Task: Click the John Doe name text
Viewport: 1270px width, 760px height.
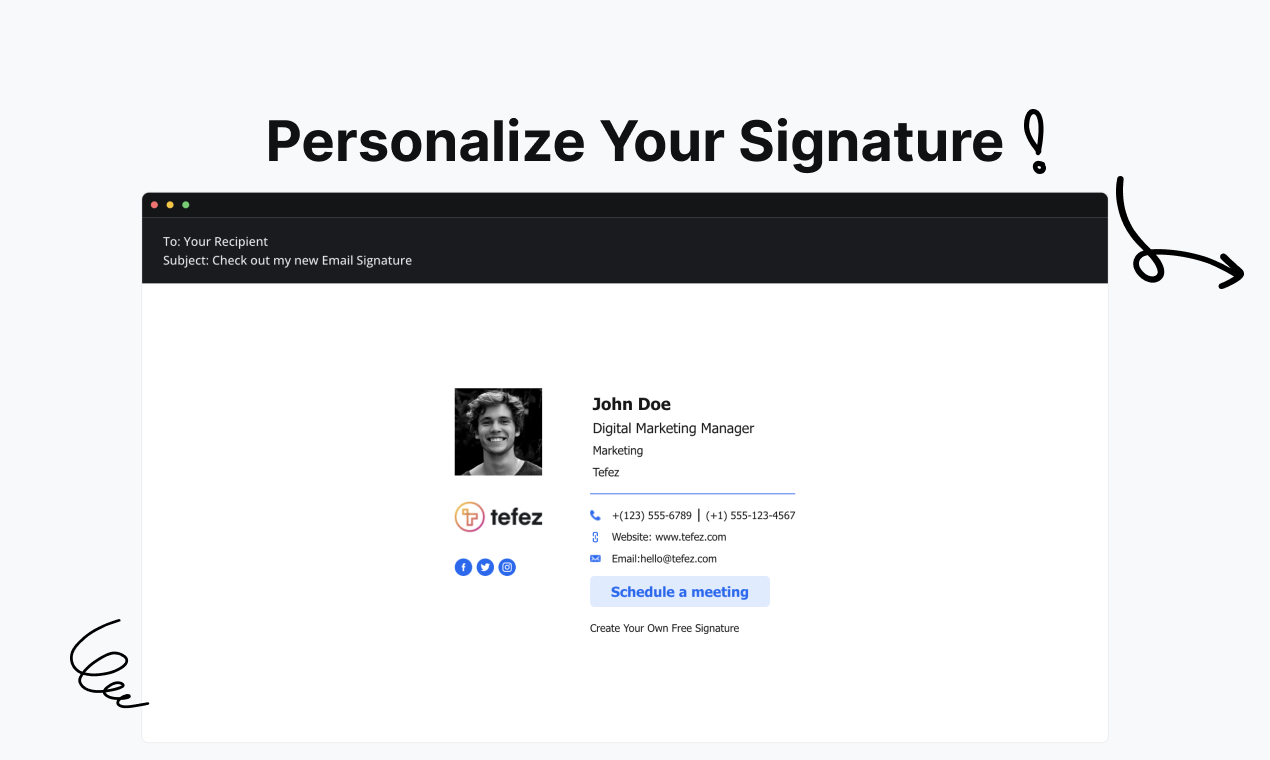Action: pyautogui.click(x=631, y=404)
